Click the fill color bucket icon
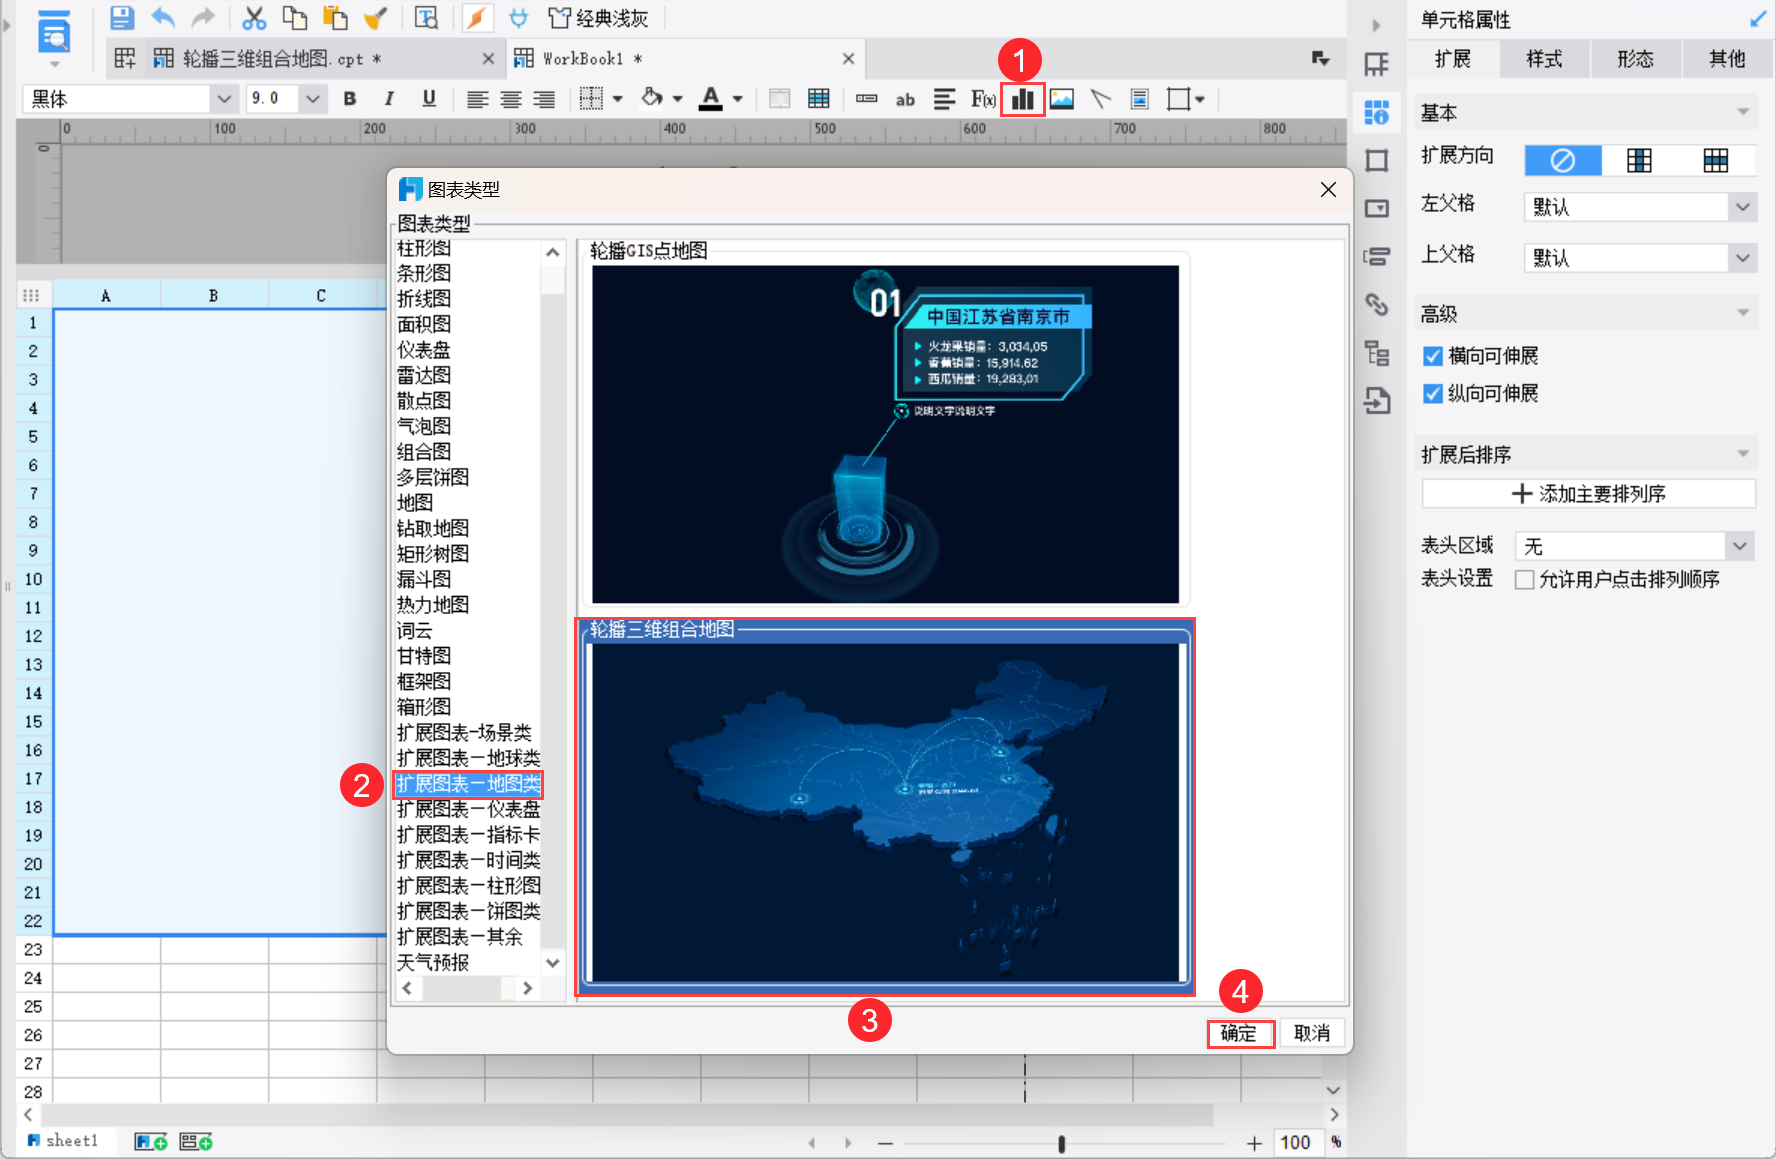Screen dimensions: 1776x1159 (652, 99)
